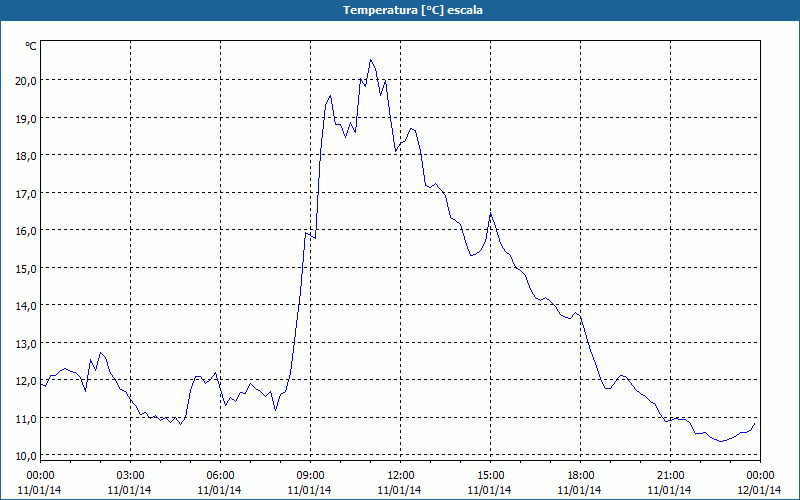Click the 10,0 y-axis value
The height and width of the screenshot is (500, 800).
pyautogui.click(x=27, y=456)
